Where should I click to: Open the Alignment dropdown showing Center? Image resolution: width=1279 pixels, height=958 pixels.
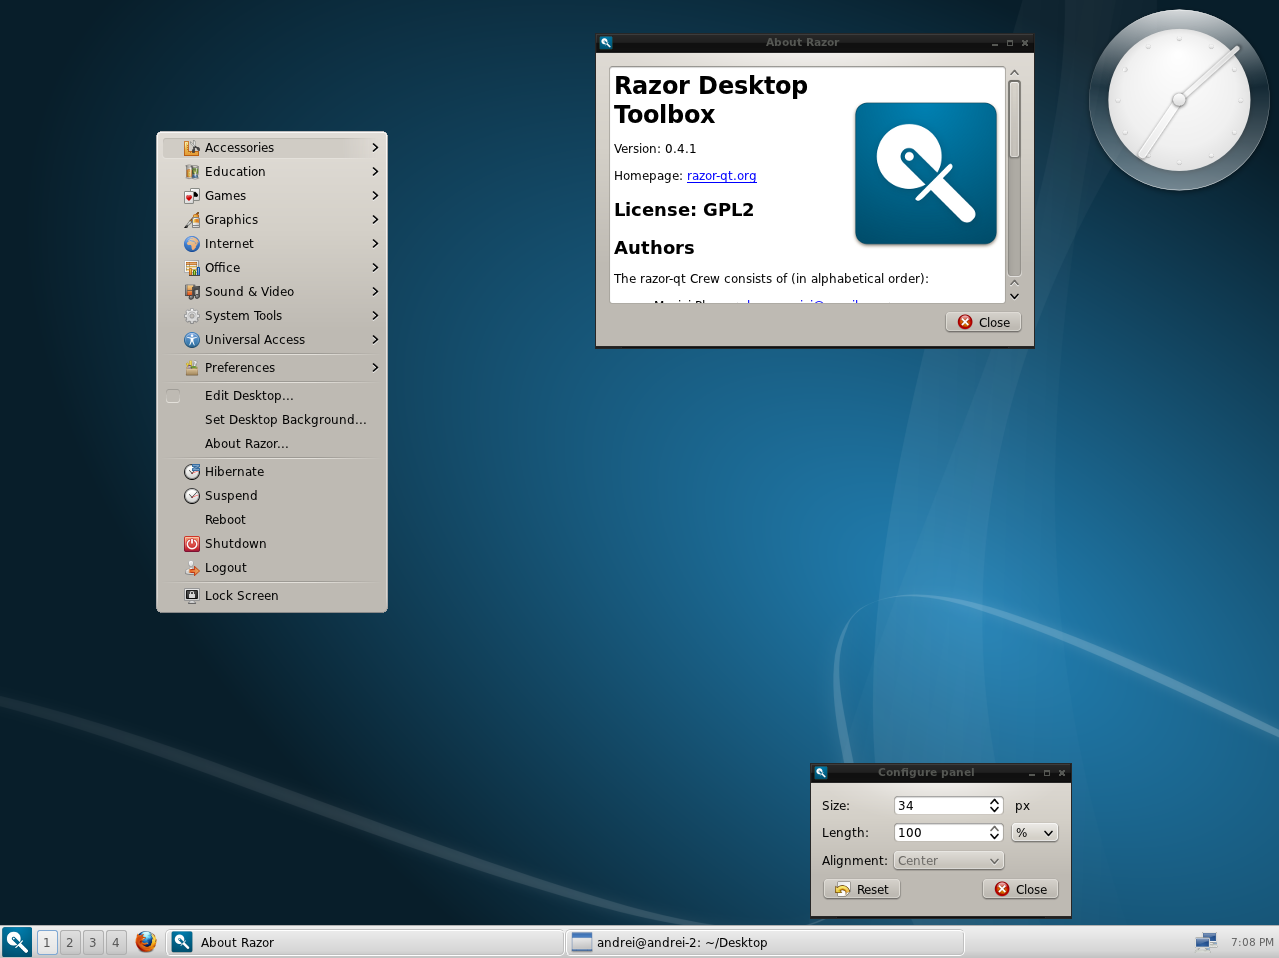click(947, 860)
